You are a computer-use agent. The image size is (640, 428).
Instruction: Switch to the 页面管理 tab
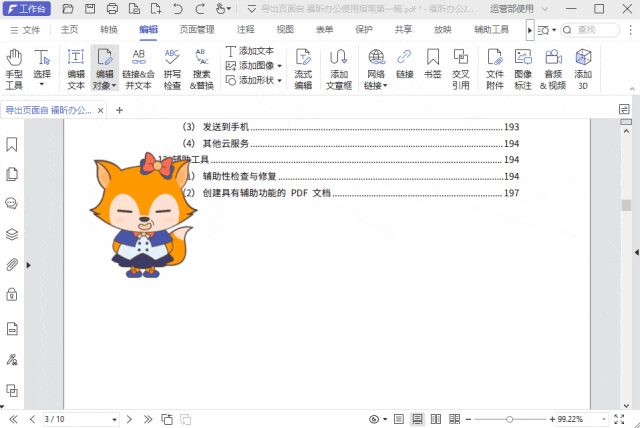click(197, 29)
